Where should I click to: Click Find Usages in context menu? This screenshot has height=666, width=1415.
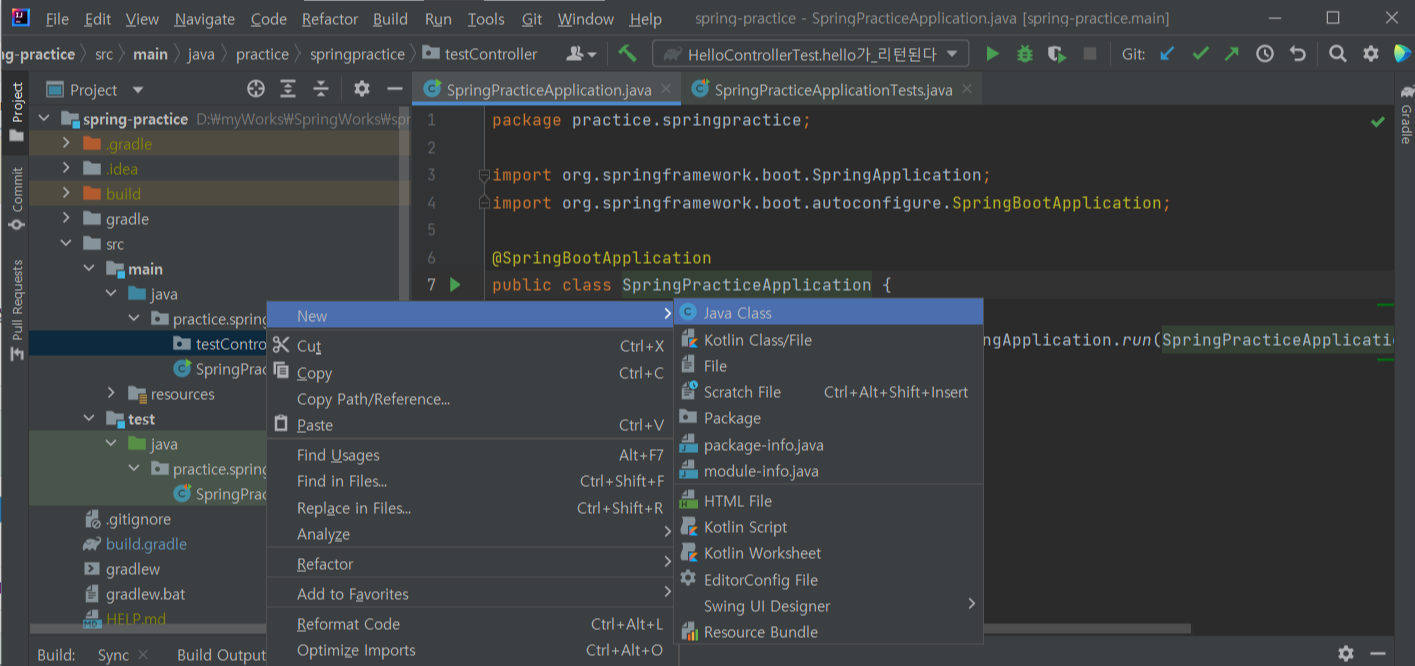[x=470, y=455]
